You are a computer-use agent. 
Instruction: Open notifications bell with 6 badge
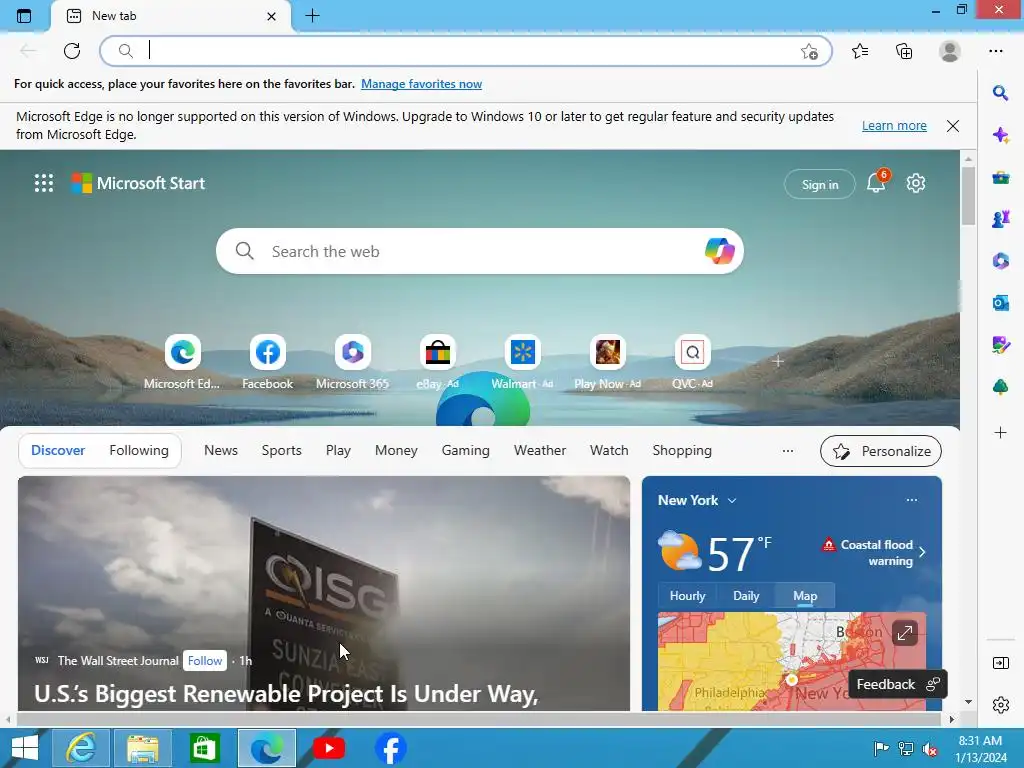pos(876,182)
